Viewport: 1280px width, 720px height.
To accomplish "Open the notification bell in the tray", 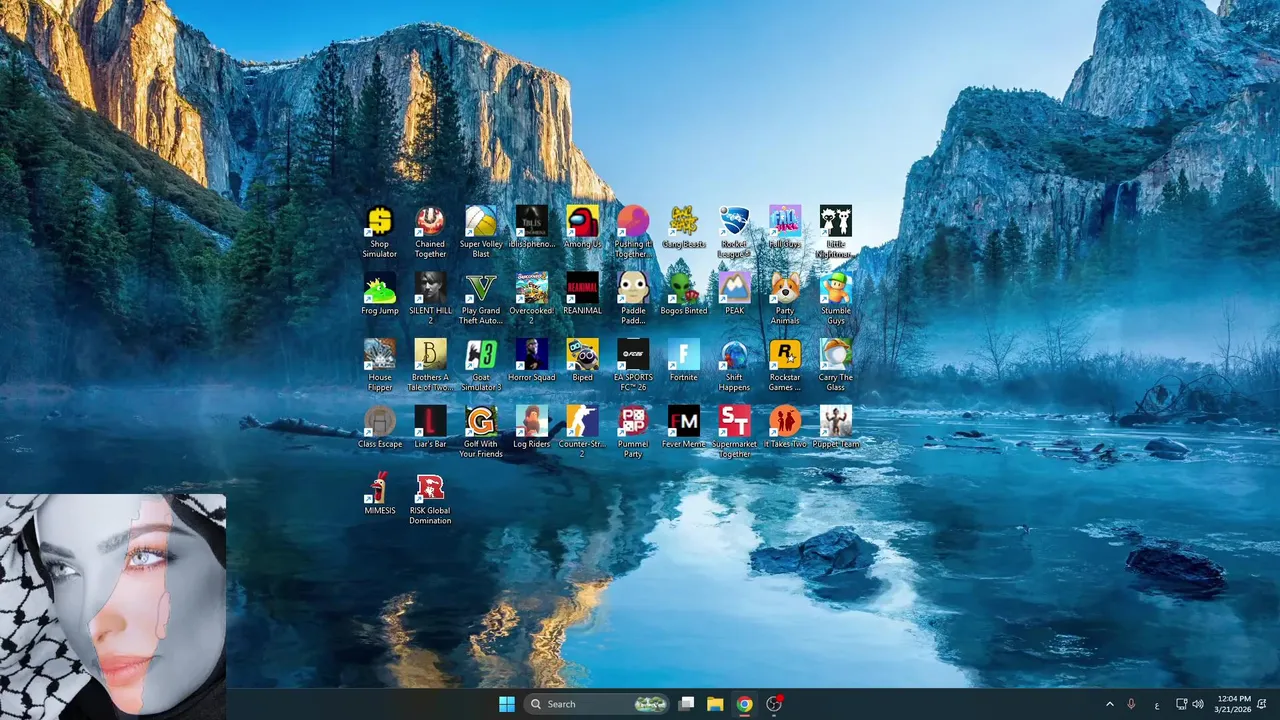I will (x=1262, y=704).
